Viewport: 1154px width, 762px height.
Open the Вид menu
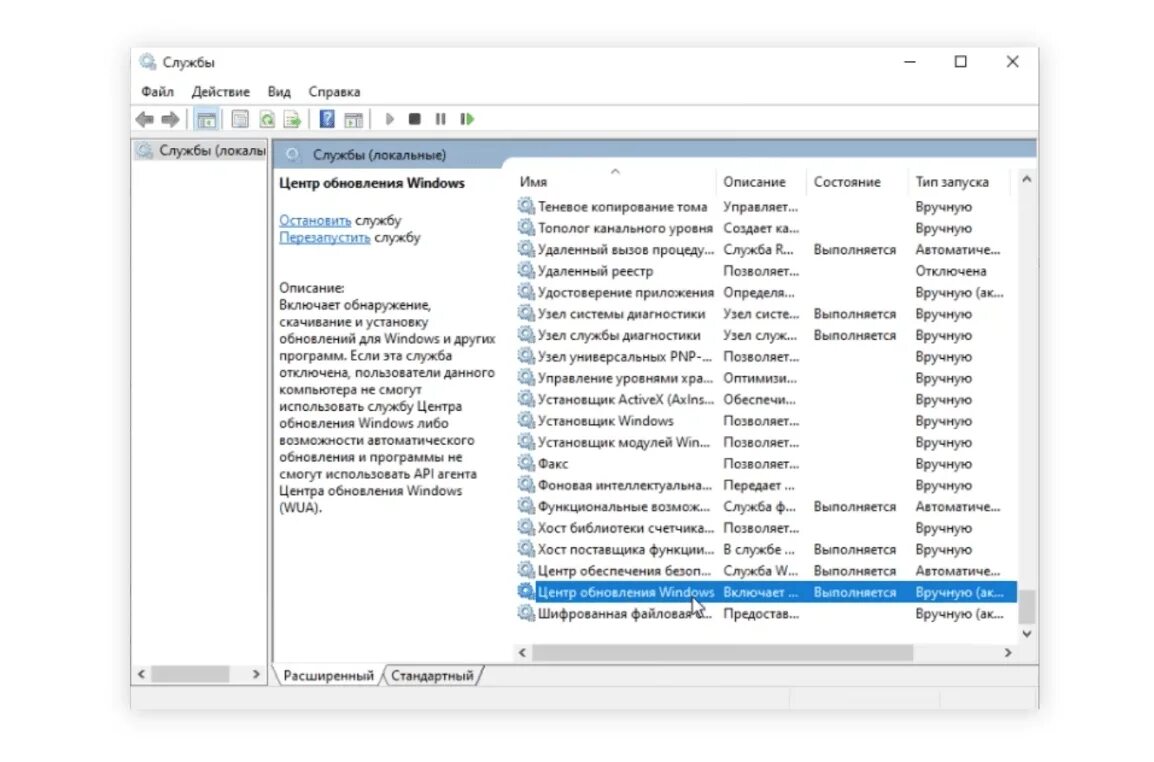pos(279,92)
